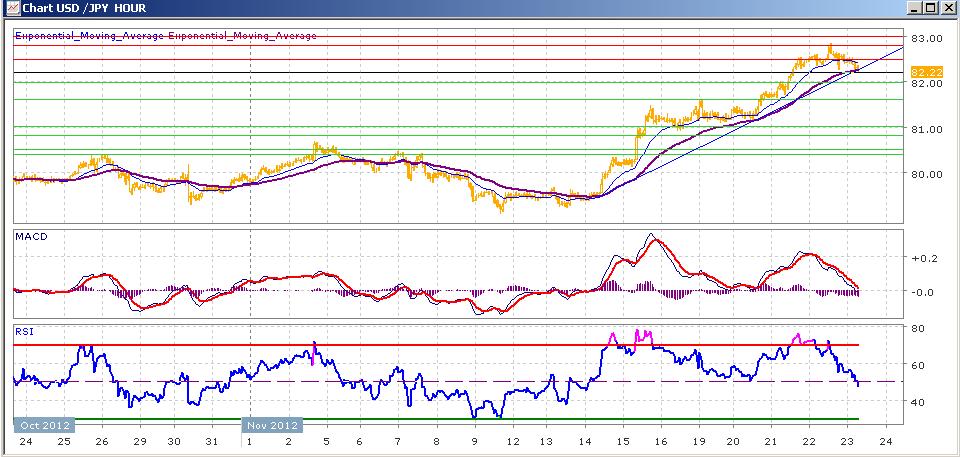Select the RSI panel label
Viewport: 960px width, 457px height.
coord(23,332)
